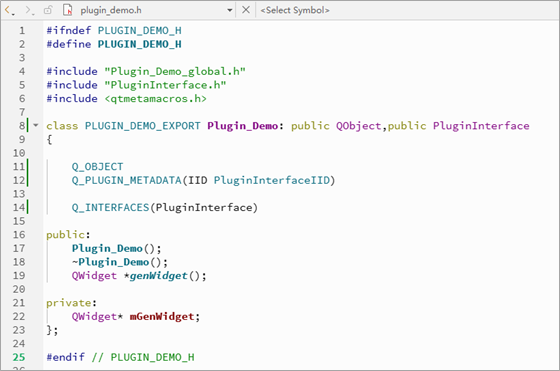Click the Q_OBJECT macro

coord(98,167)
